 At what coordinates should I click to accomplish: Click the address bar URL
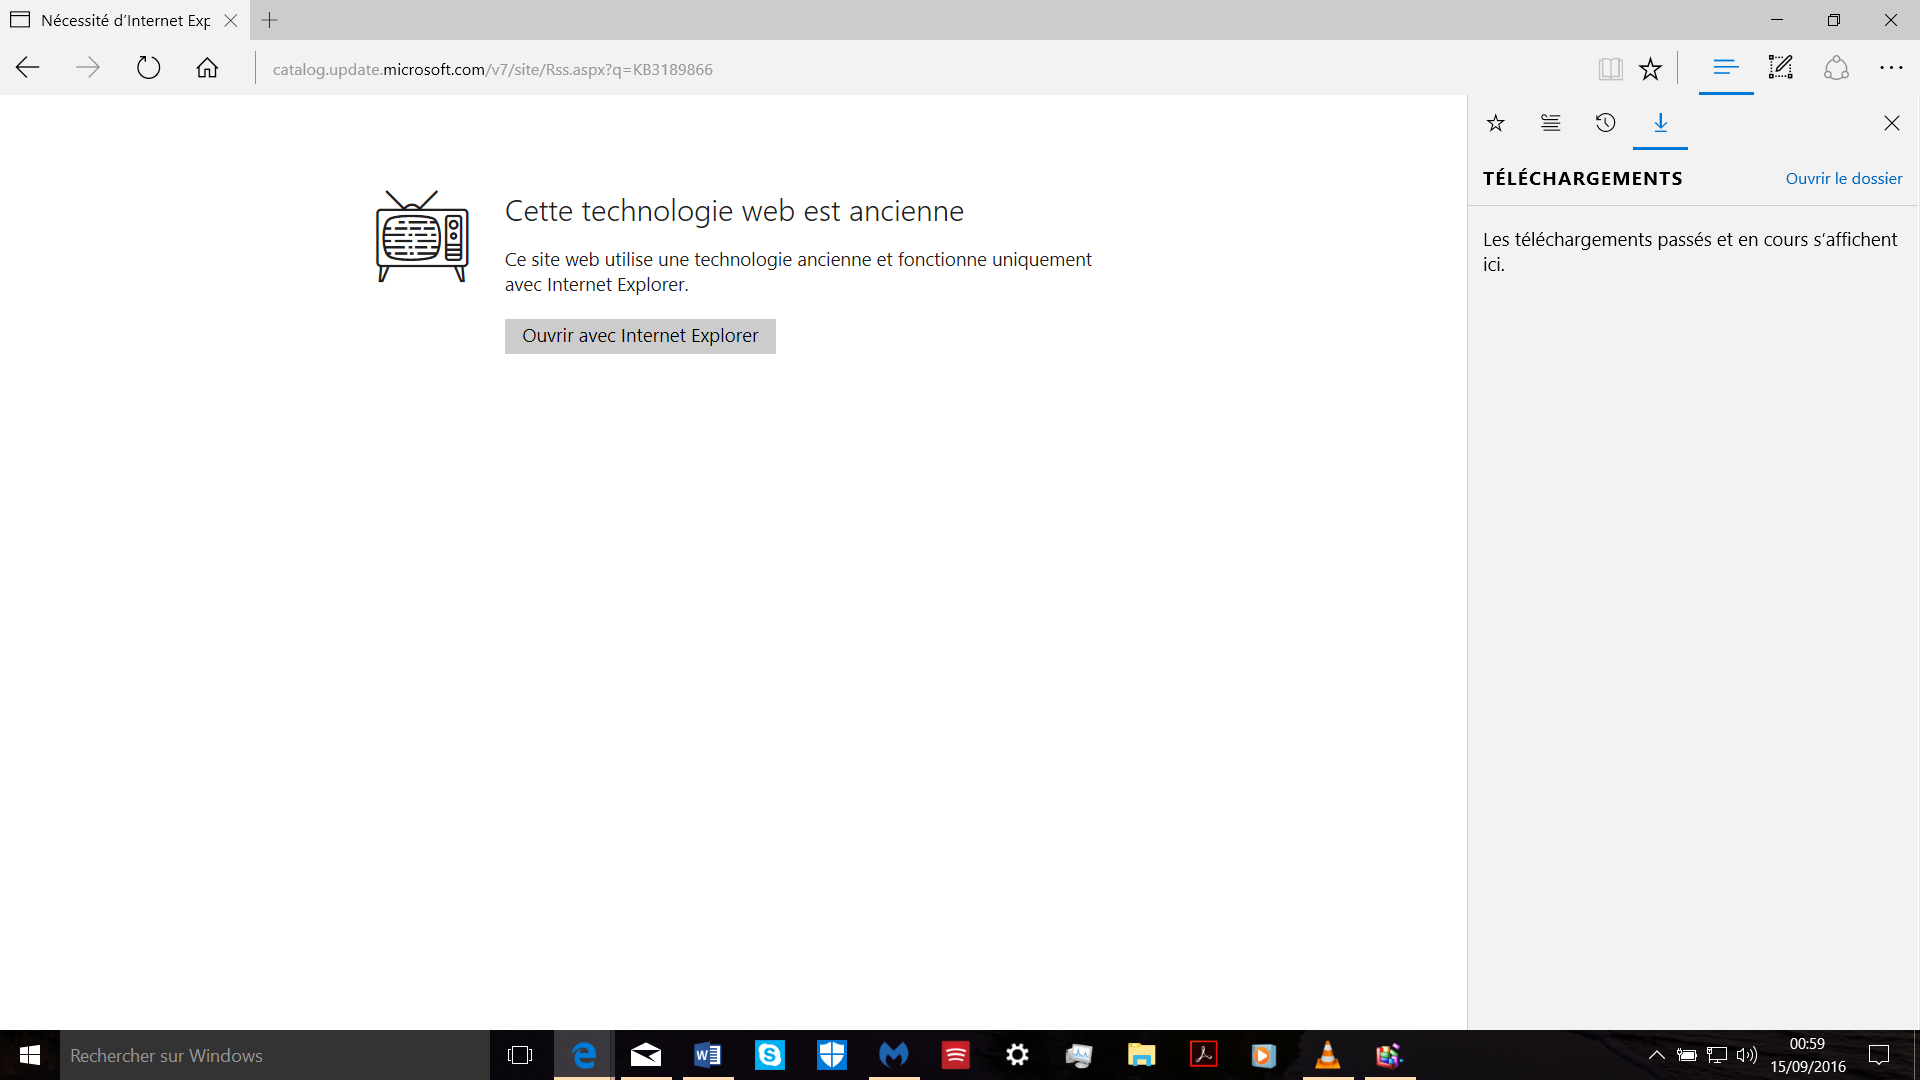click(x=492, y=69)
